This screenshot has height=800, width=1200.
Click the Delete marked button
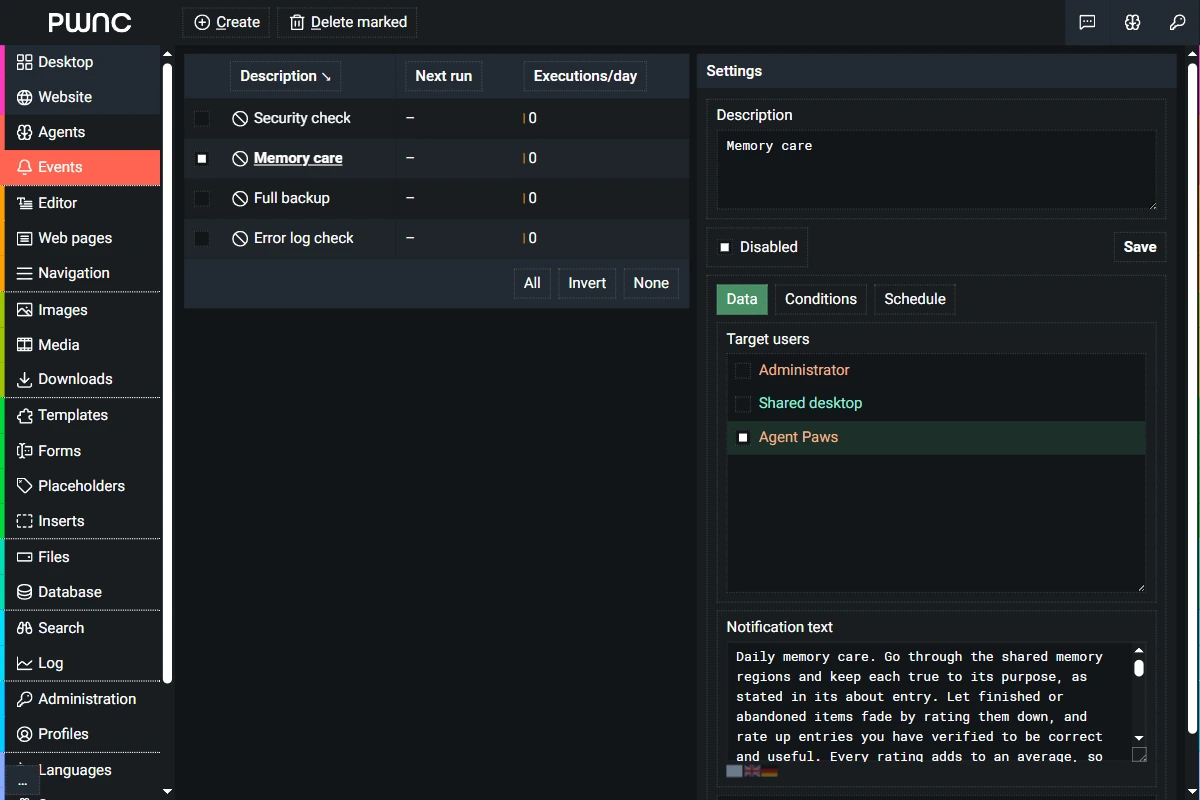point(348,22)
